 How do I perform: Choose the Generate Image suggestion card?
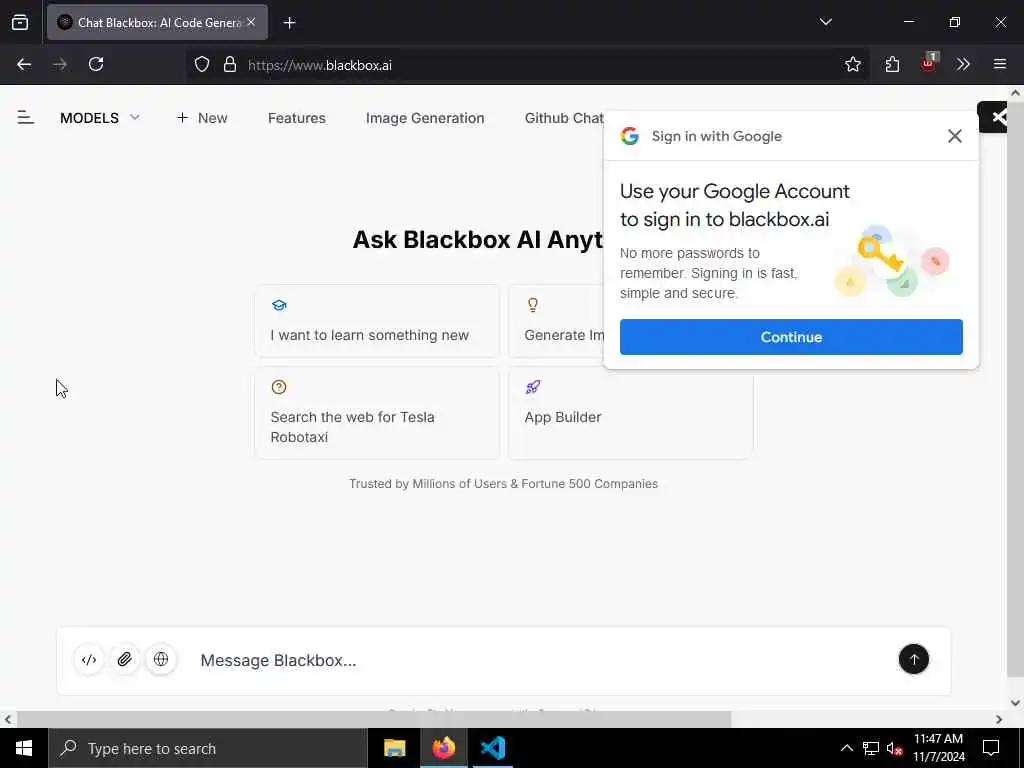557,321
